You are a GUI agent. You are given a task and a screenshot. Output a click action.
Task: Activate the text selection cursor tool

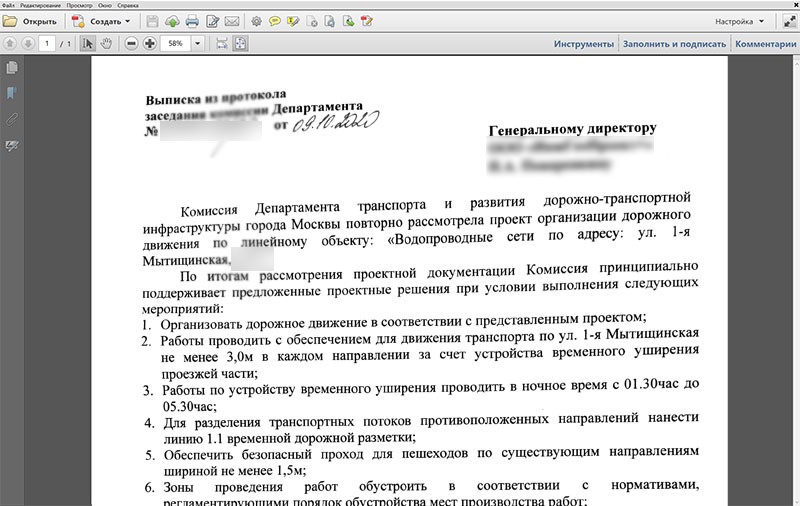[x=88, y=43]
